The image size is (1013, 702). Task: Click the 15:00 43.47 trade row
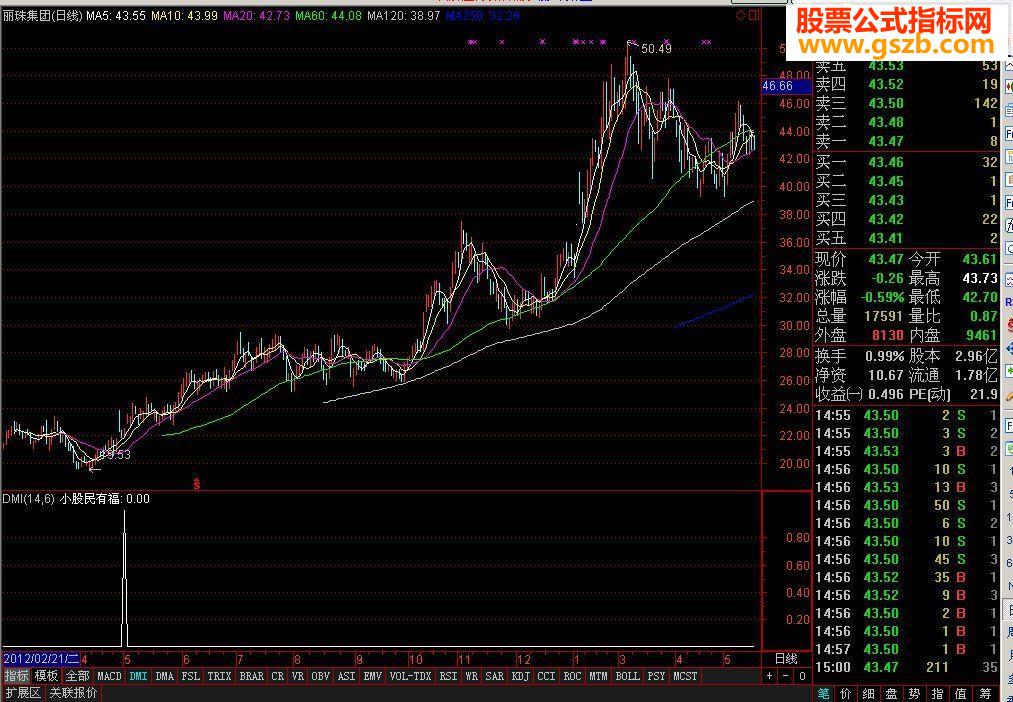[907, 667]
